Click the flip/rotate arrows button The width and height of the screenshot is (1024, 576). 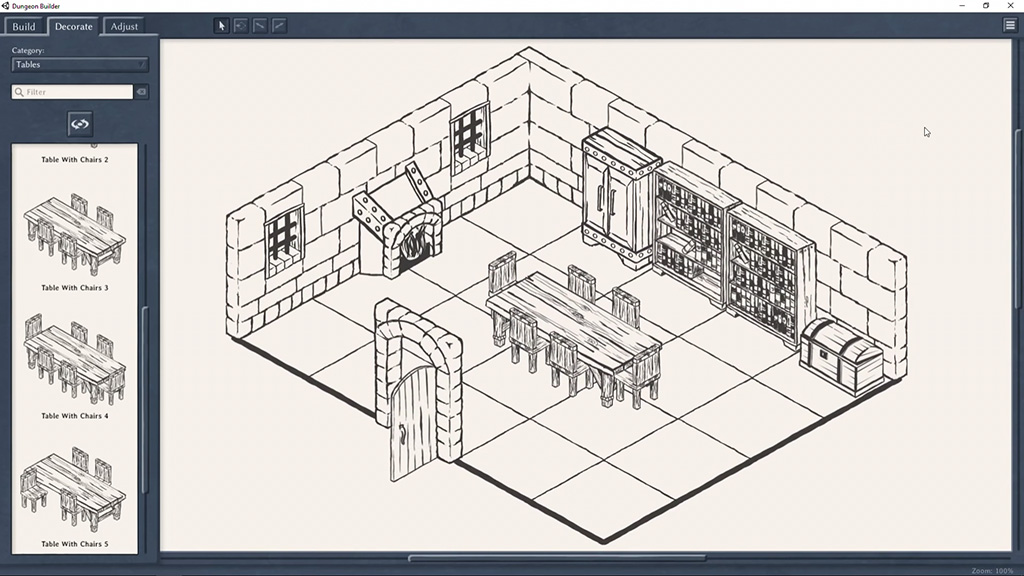tap(80, 124)
